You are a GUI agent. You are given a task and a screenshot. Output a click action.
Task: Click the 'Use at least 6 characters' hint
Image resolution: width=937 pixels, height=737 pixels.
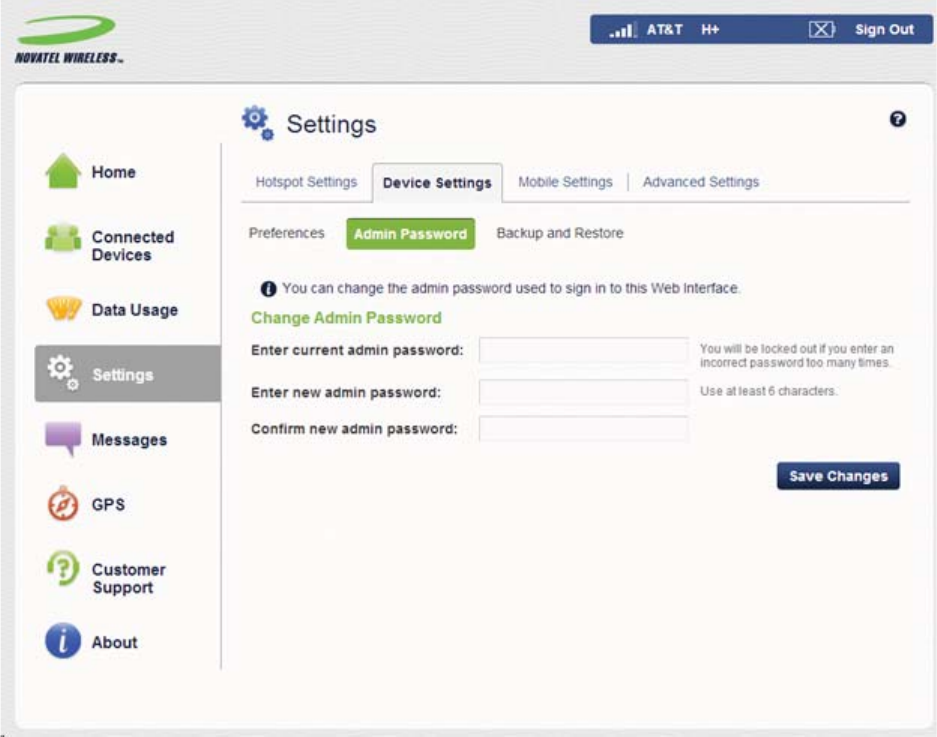click(768, 391)
